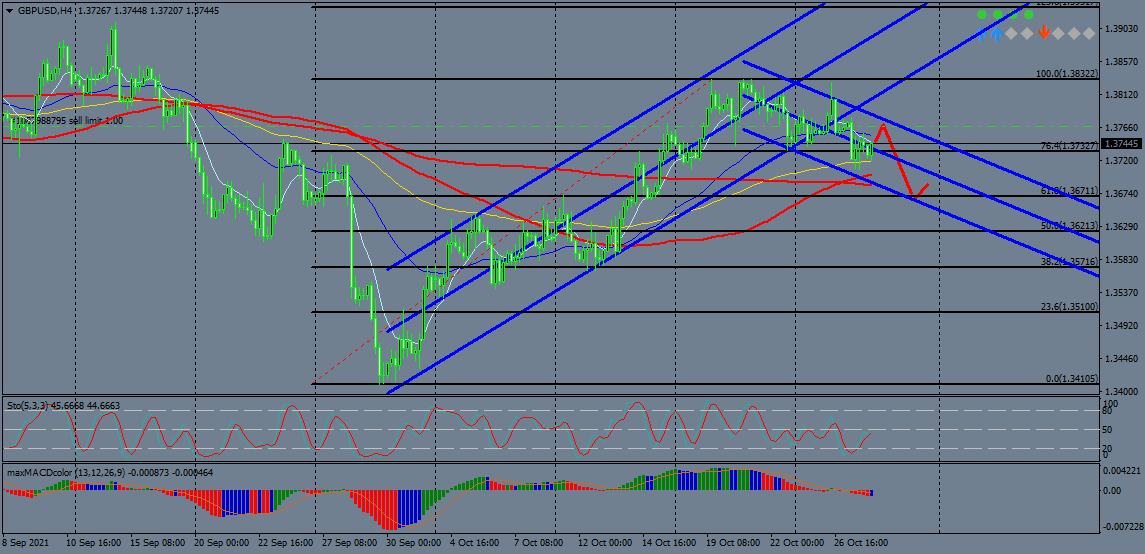Click the GBPUSD,H4 chart symbol title
This screenshot has height=554, width=1145.
click(x=45, y=10)
